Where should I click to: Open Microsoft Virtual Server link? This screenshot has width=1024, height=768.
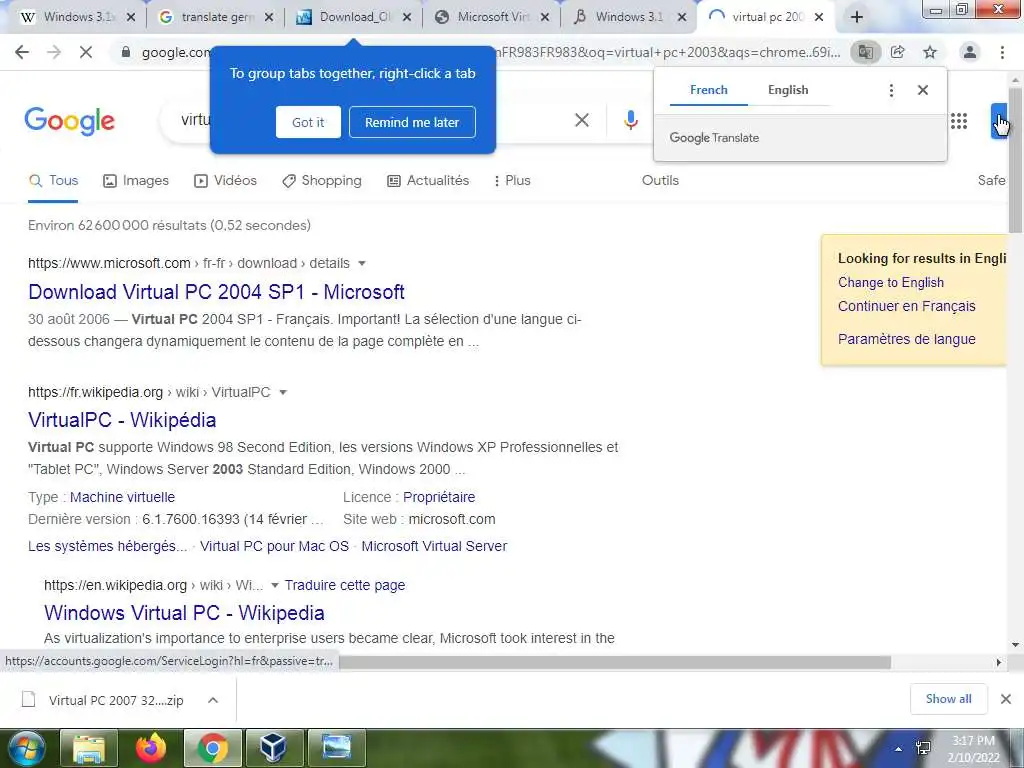pyautogui.click(x=434, y=546)
